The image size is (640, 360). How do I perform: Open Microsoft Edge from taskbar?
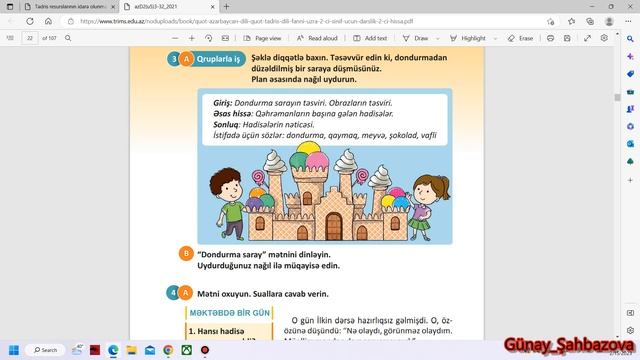pyautogui.click(x=113, y=350)
